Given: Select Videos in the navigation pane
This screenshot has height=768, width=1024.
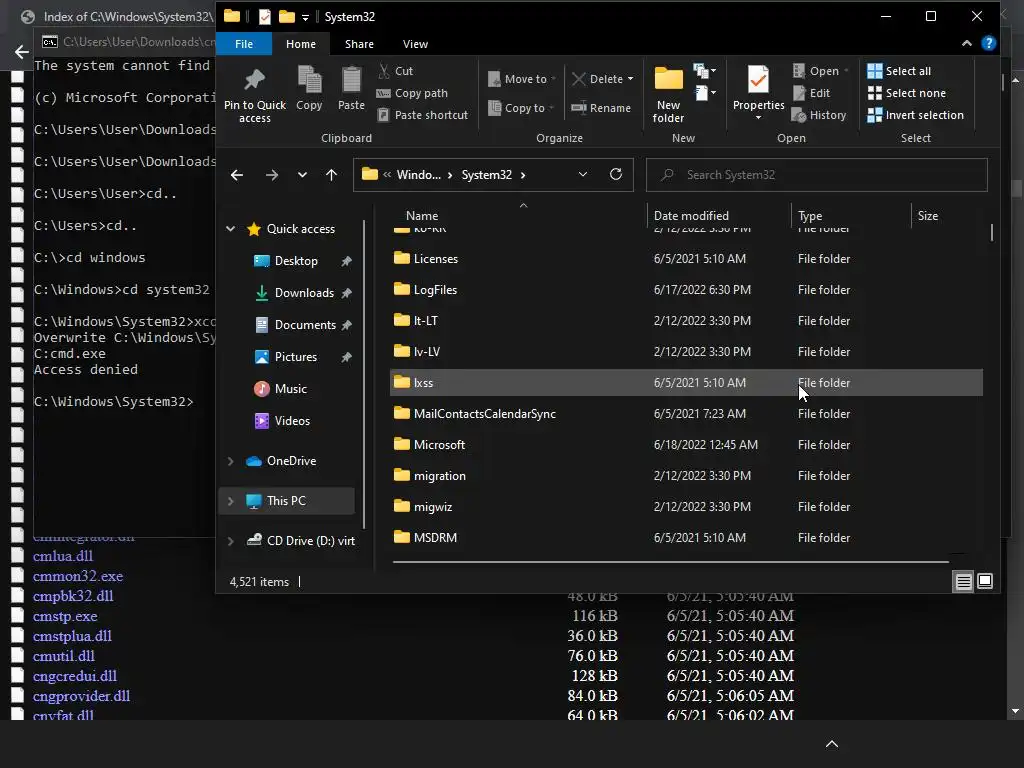Looking at the screenshot, I should click(292, 421).
